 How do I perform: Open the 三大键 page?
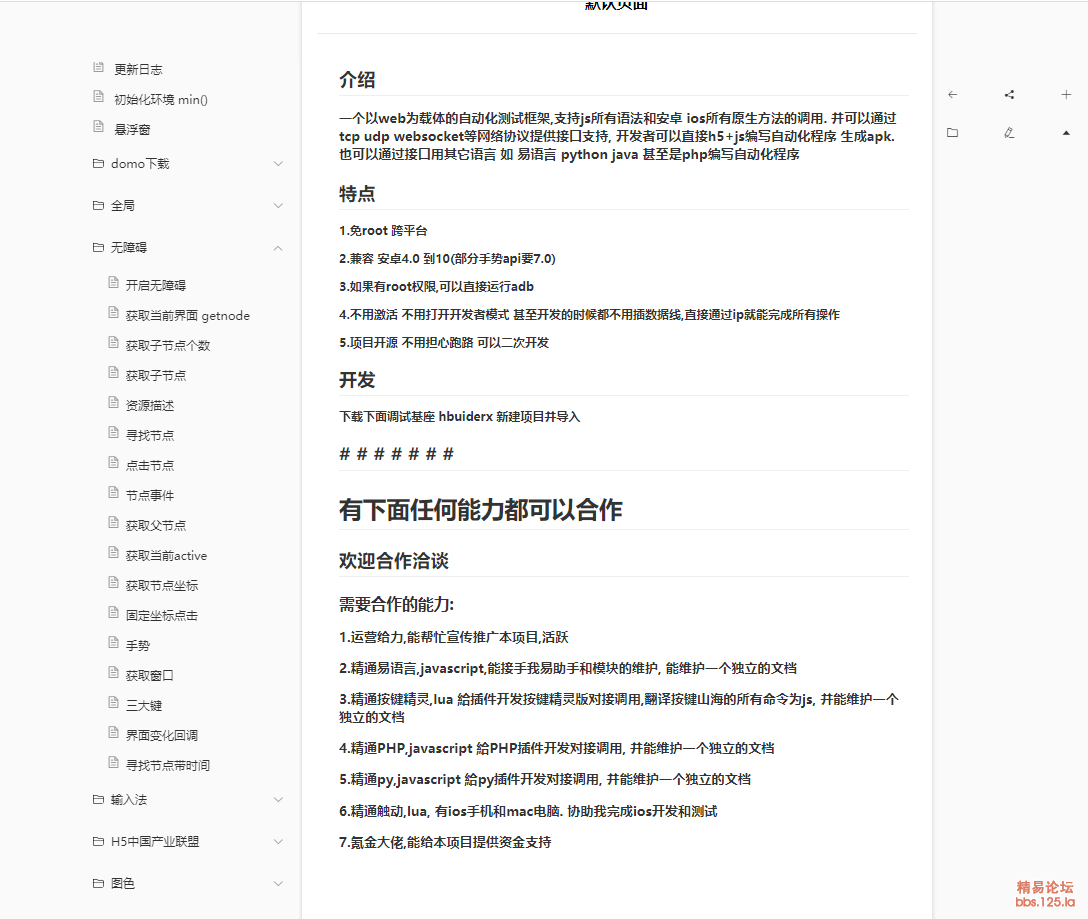[x=144, y=705]
